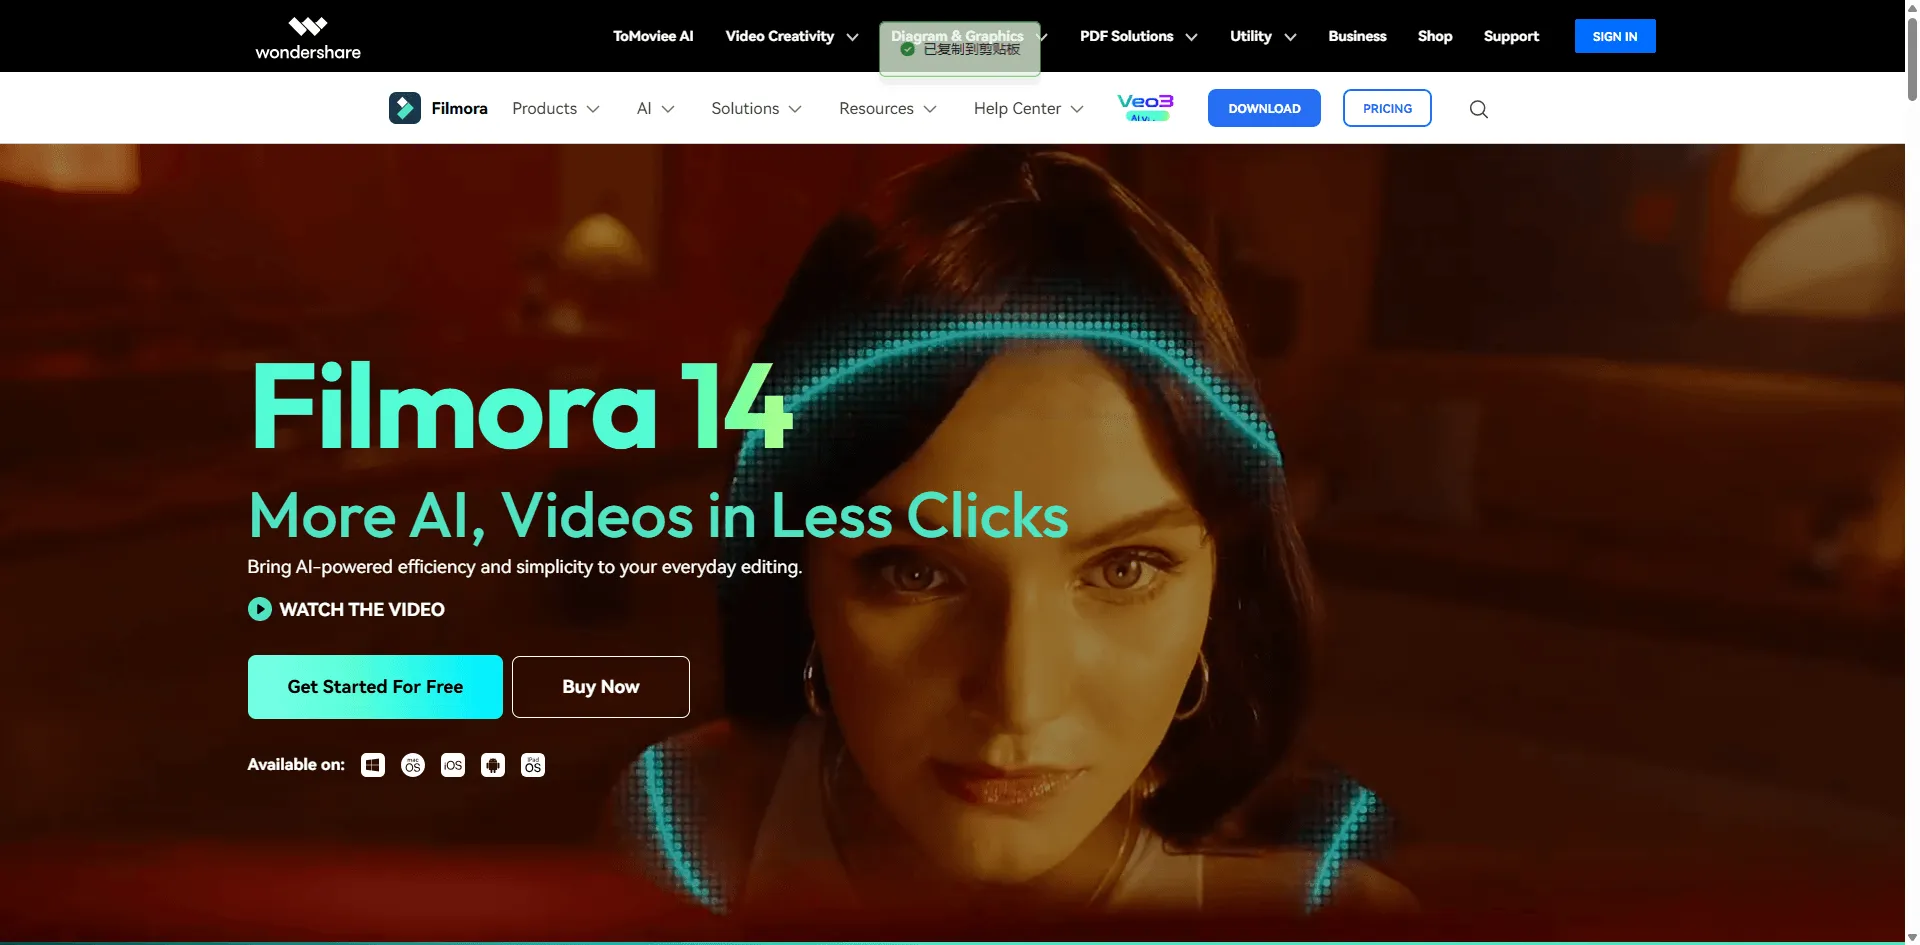
Task: Open the search magnifier icon
Action: point(1478,109)
